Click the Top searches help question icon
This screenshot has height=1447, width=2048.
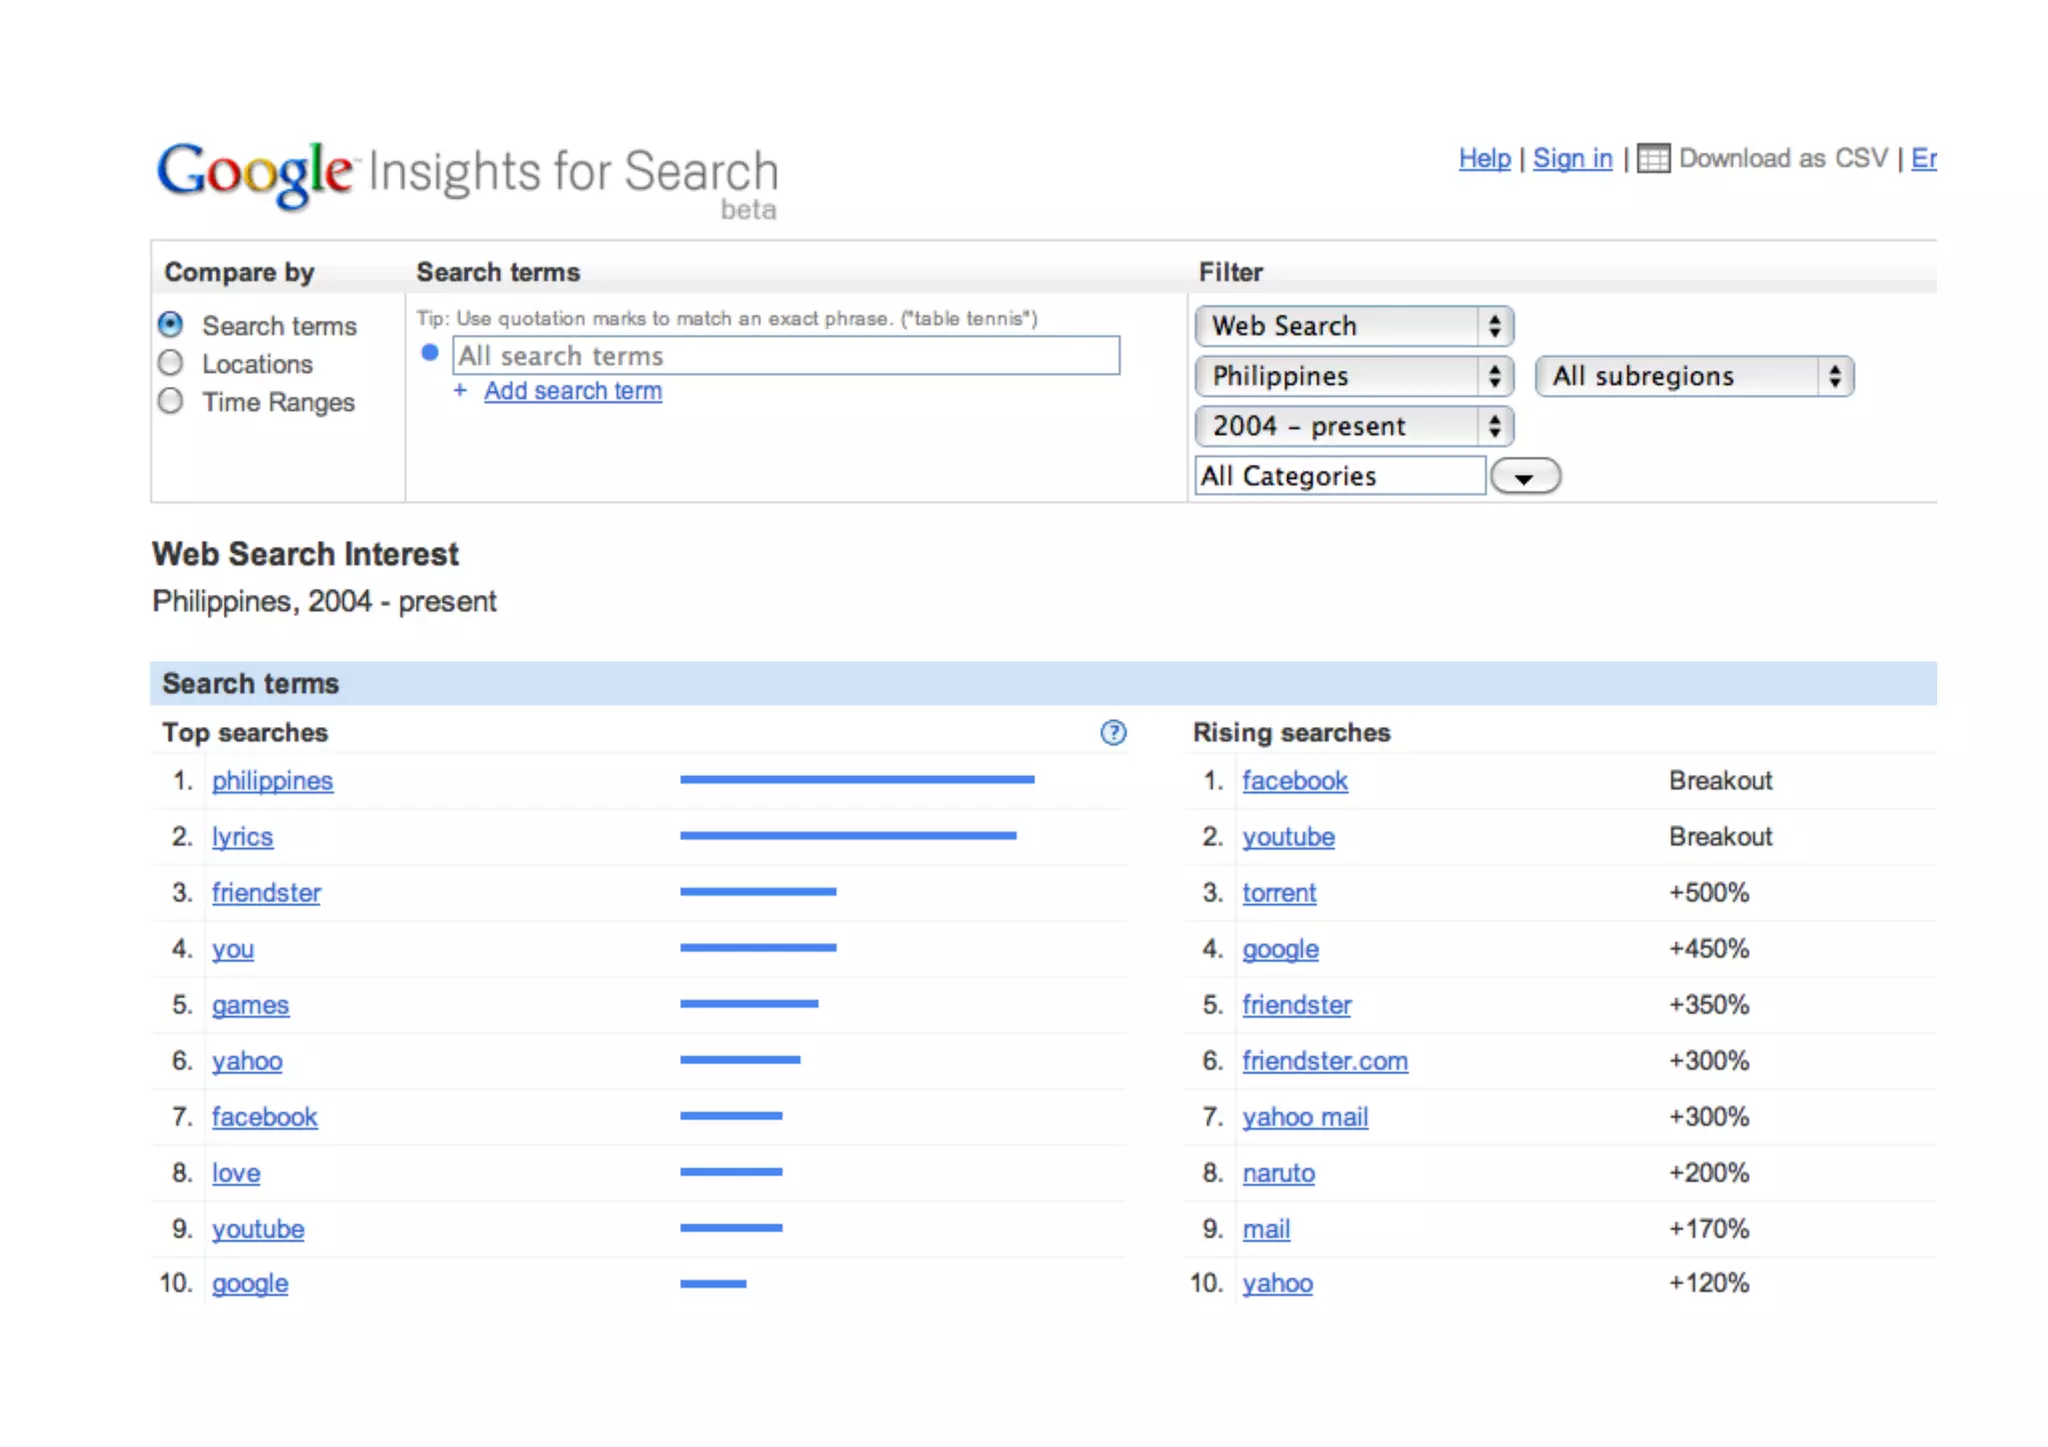(1113, 733)
